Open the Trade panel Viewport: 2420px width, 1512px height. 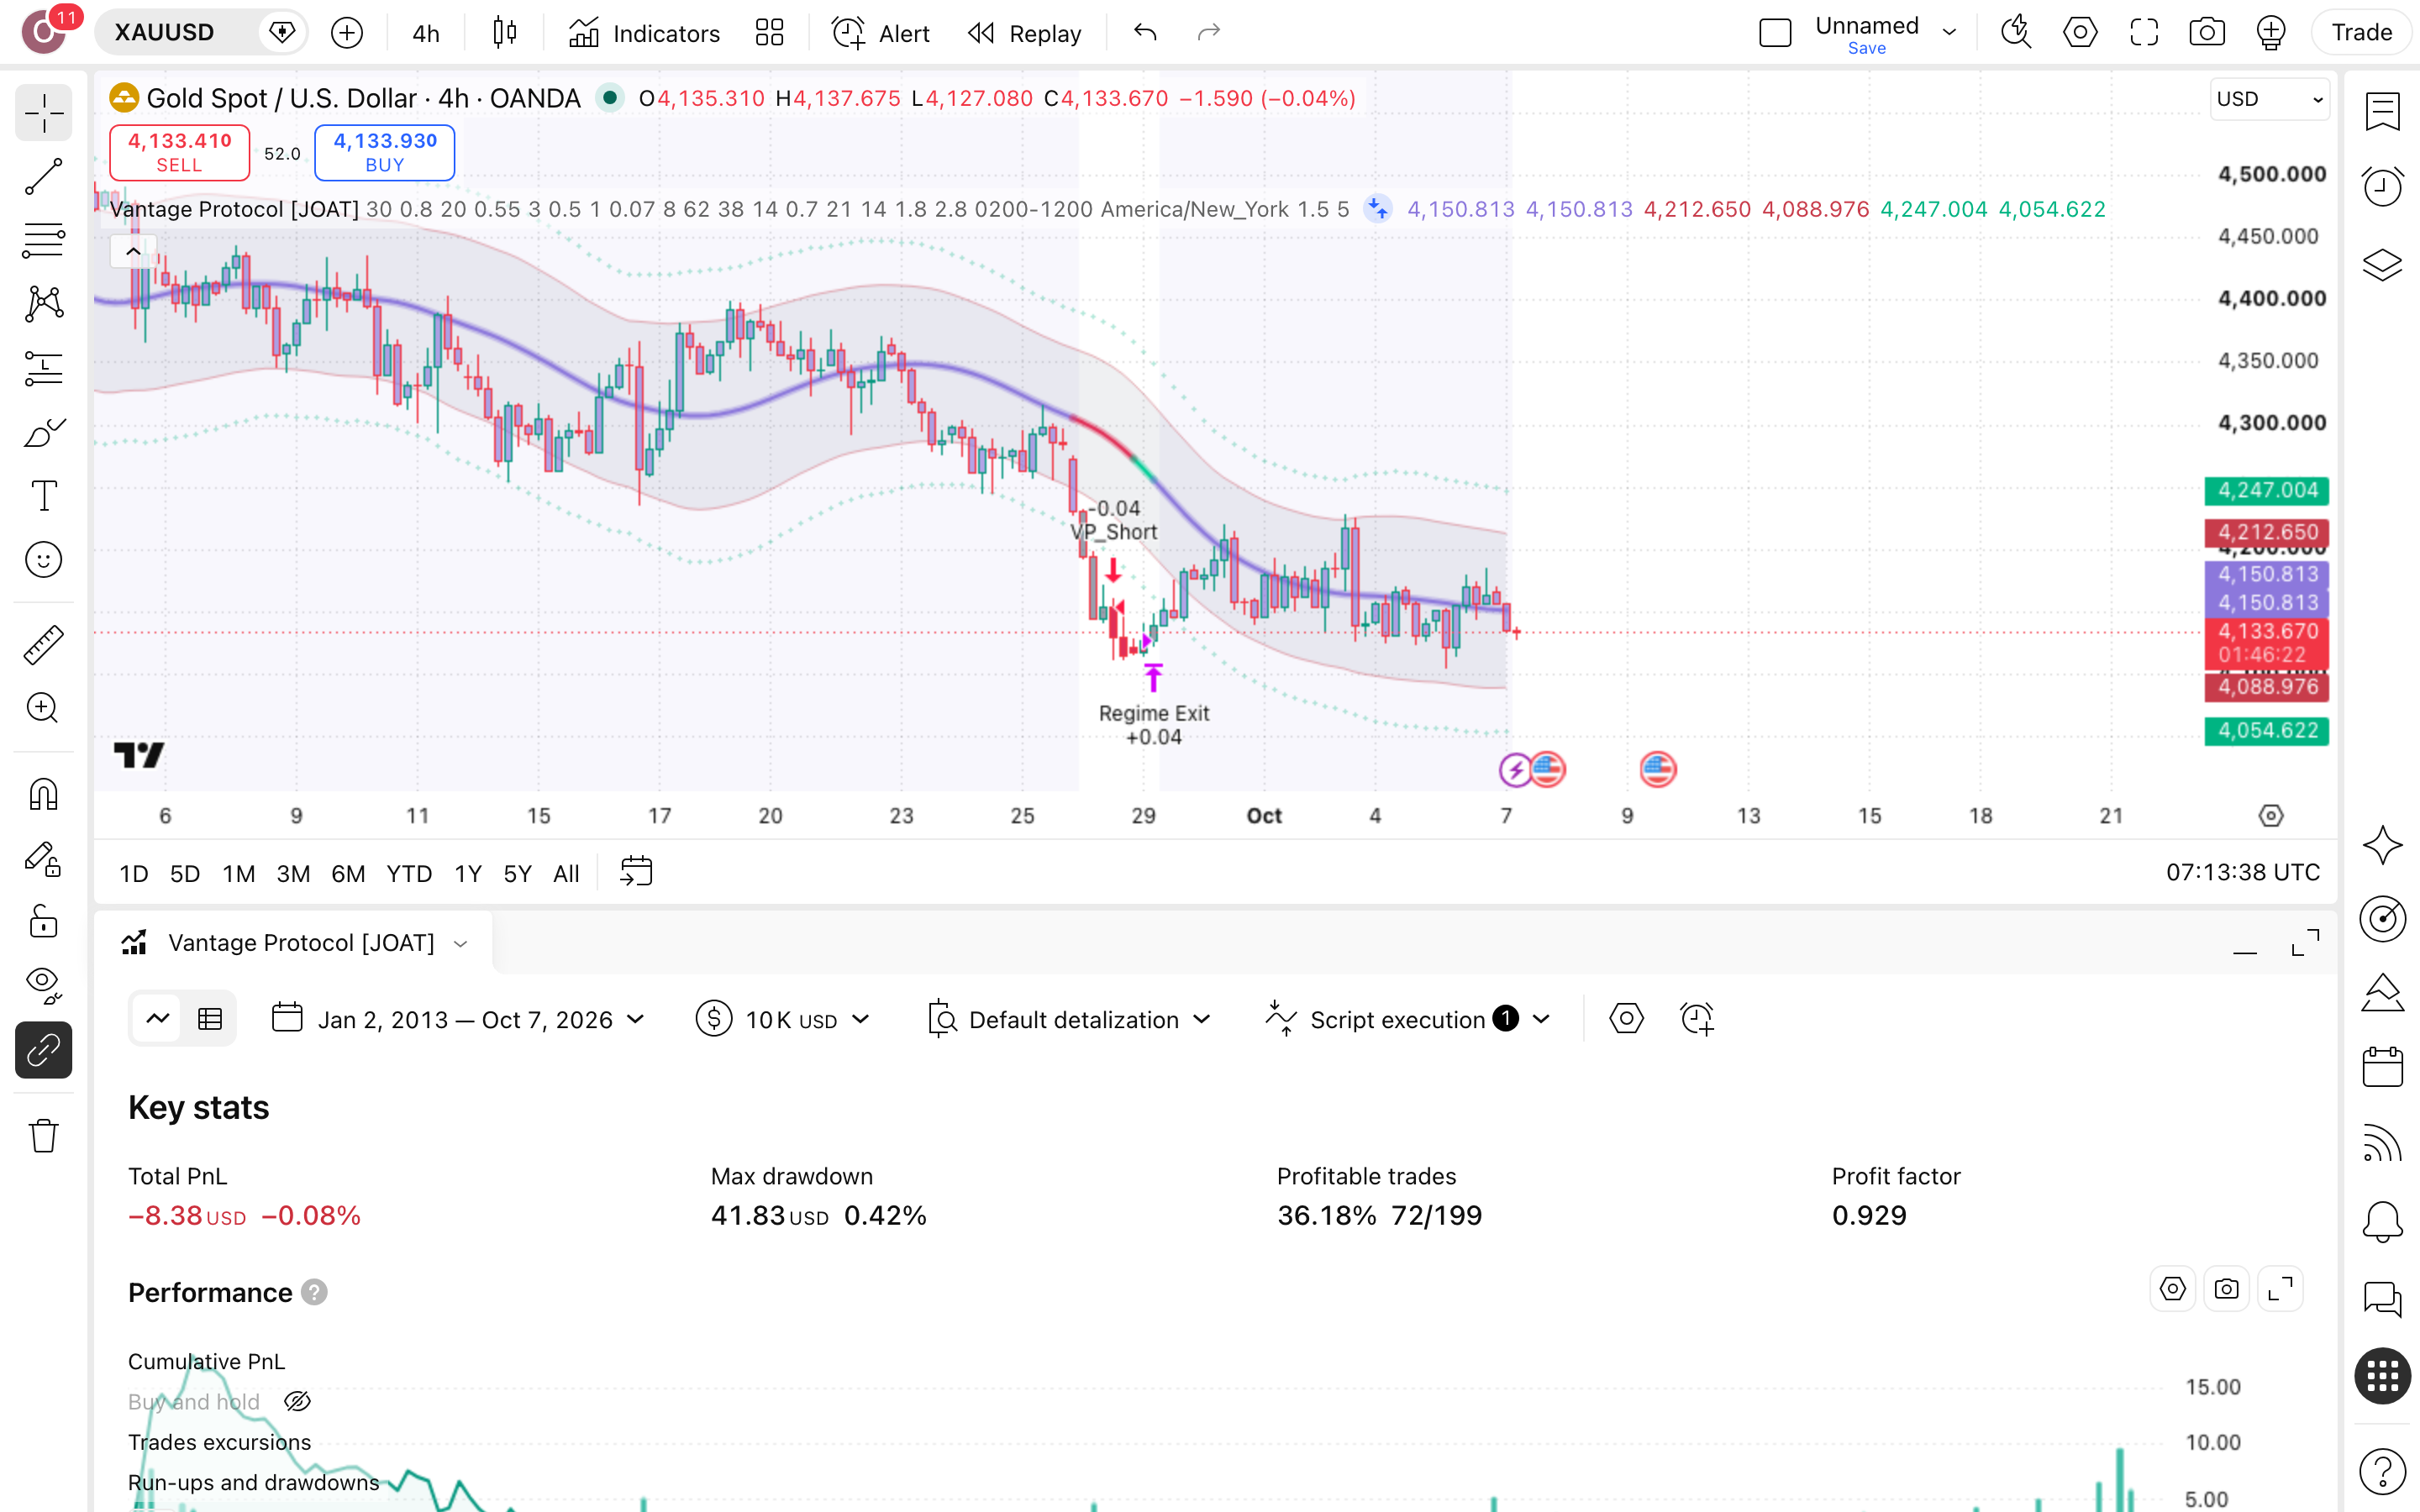pyautogui.click(x=2362, y=33)
